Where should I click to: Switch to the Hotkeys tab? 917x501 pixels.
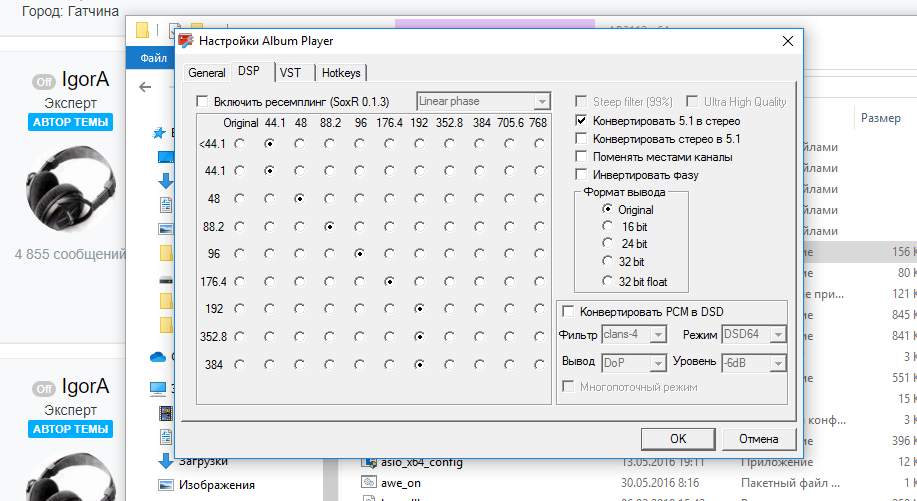click(342, 72)
